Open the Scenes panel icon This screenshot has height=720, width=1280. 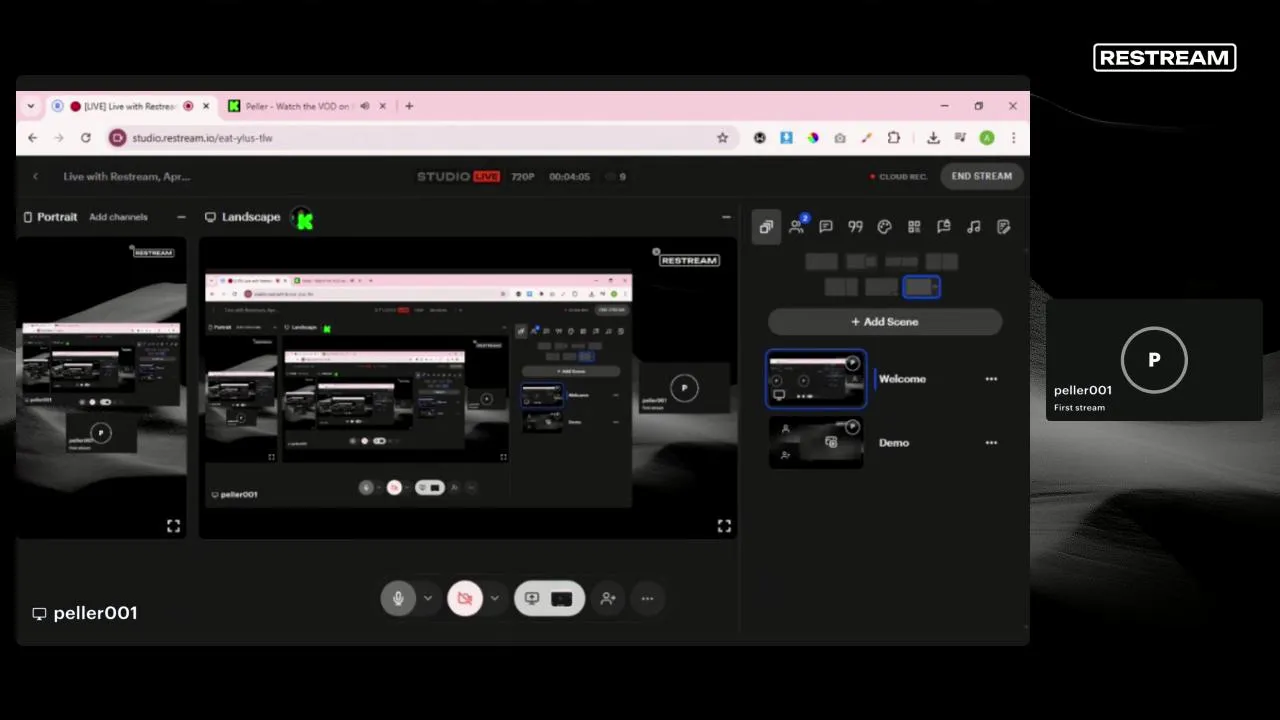tap(766, 227)
